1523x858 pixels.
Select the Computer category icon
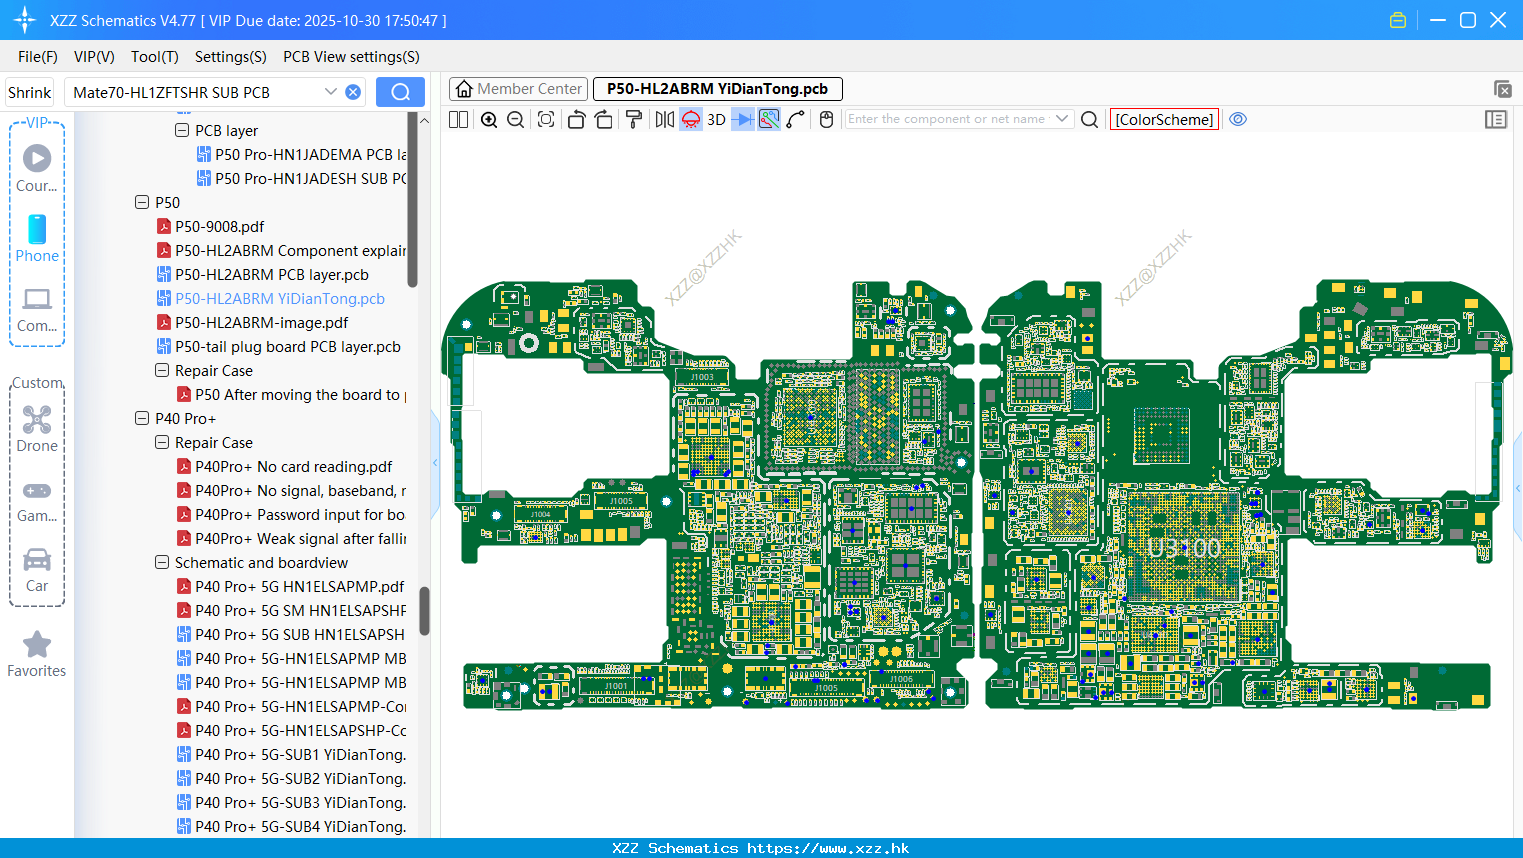coord(37,309)
